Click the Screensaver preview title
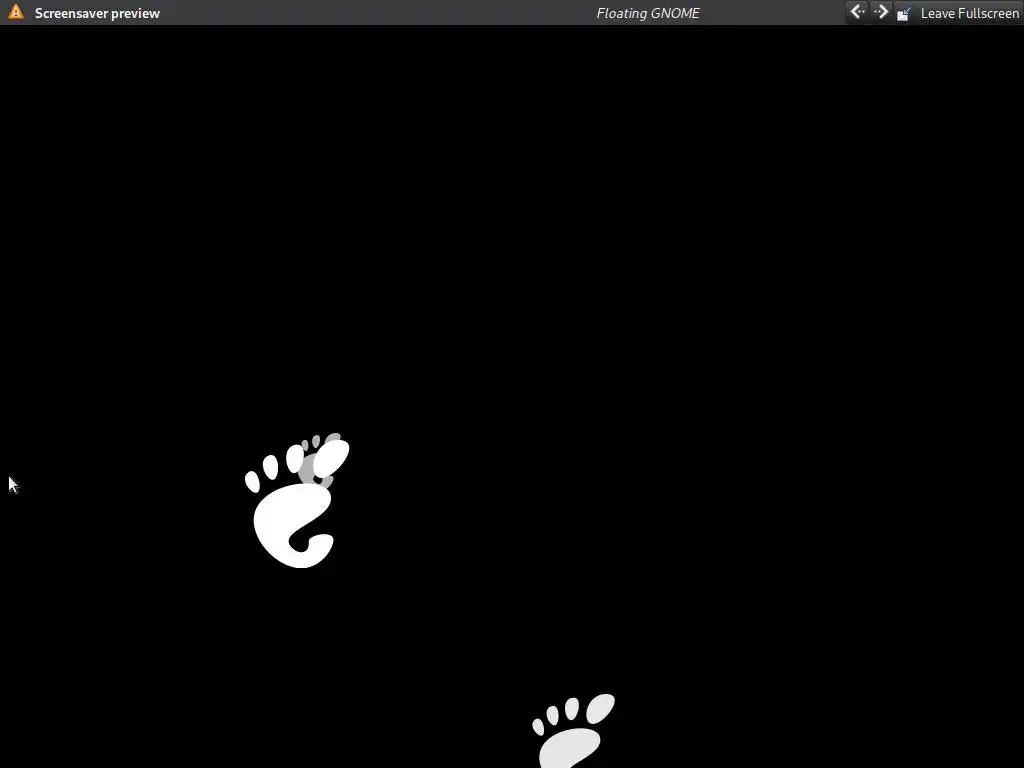 click(97, 13)
